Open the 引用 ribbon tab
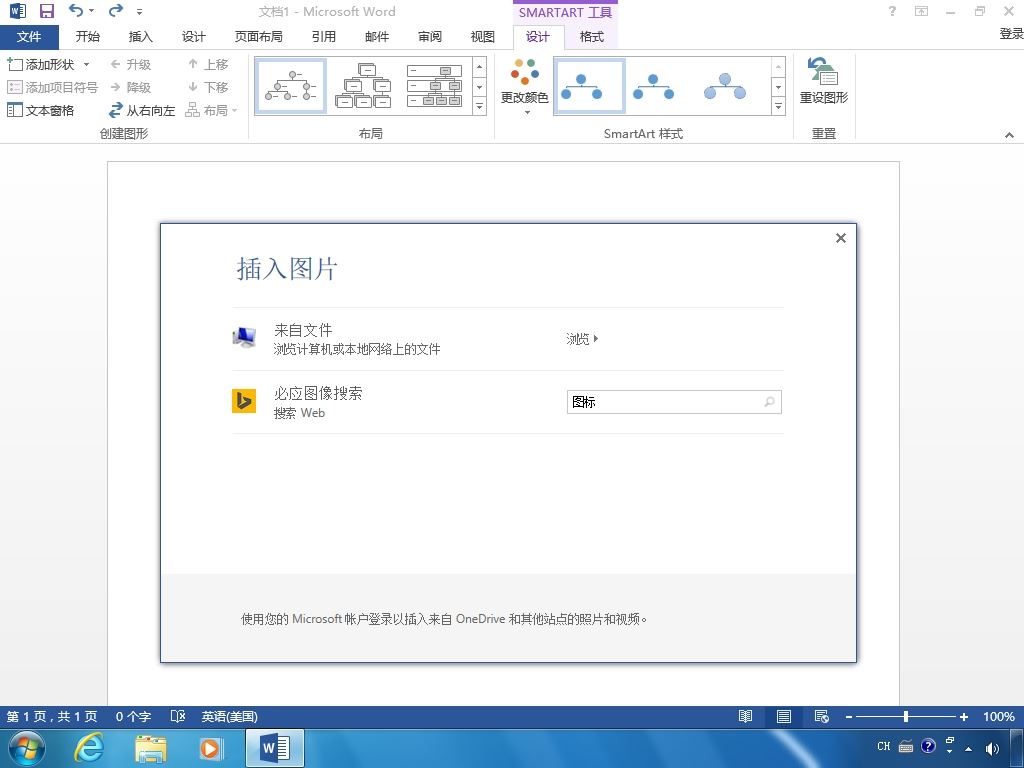Screen dimensions: 1024x768 pyautogui.click(x=323, y=37)
